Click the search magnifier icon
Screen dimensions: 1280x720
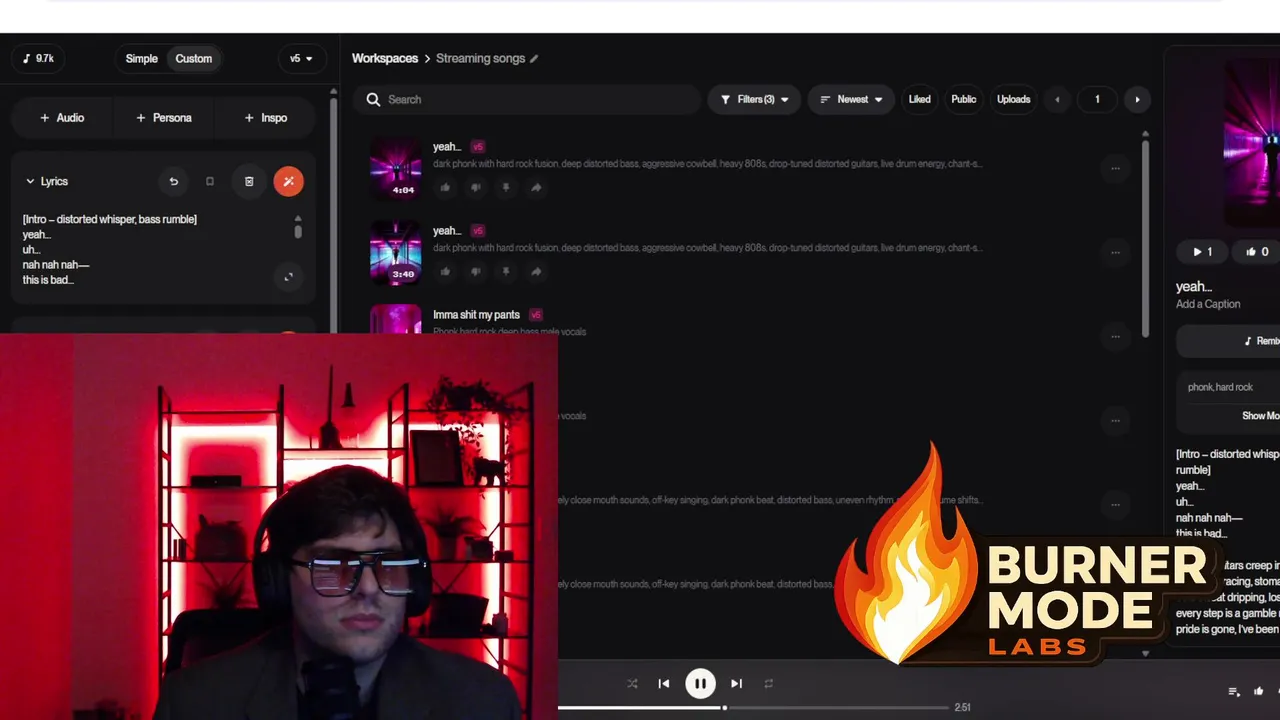pyautogui.click(x=373, y=99)
